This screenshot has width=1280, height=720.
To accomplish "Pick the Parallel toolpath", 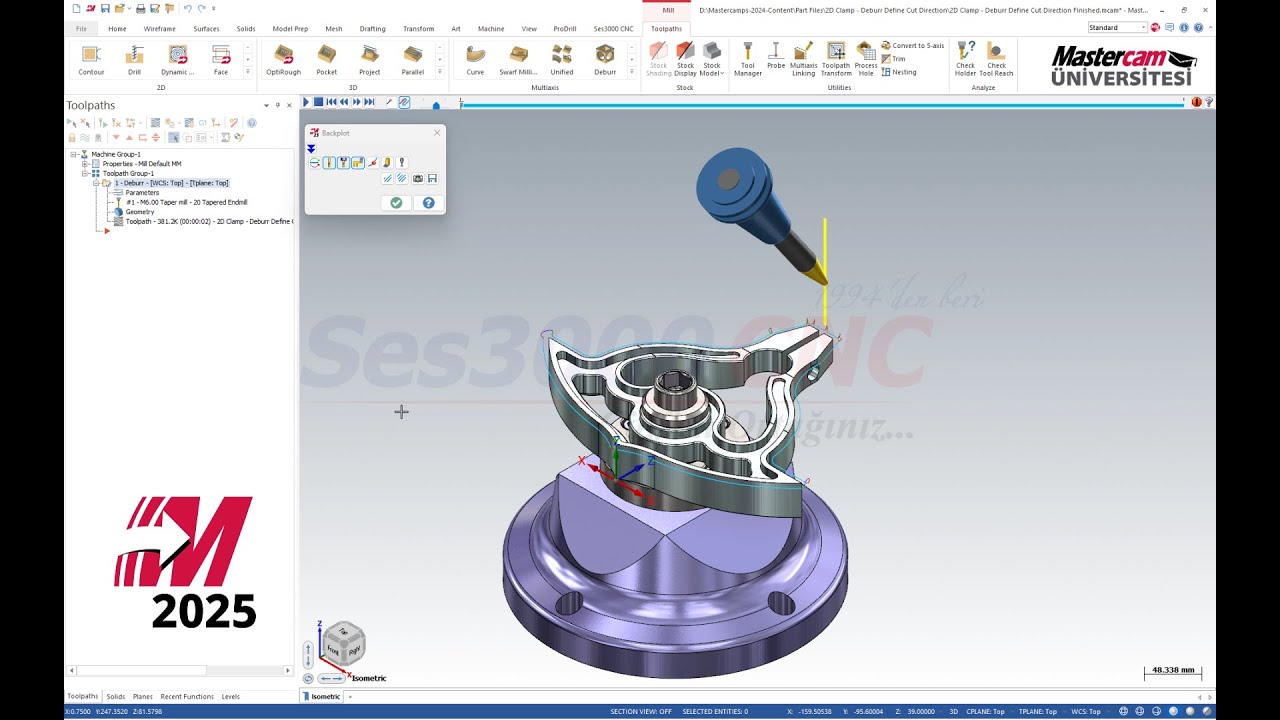I will click(413, 59).
